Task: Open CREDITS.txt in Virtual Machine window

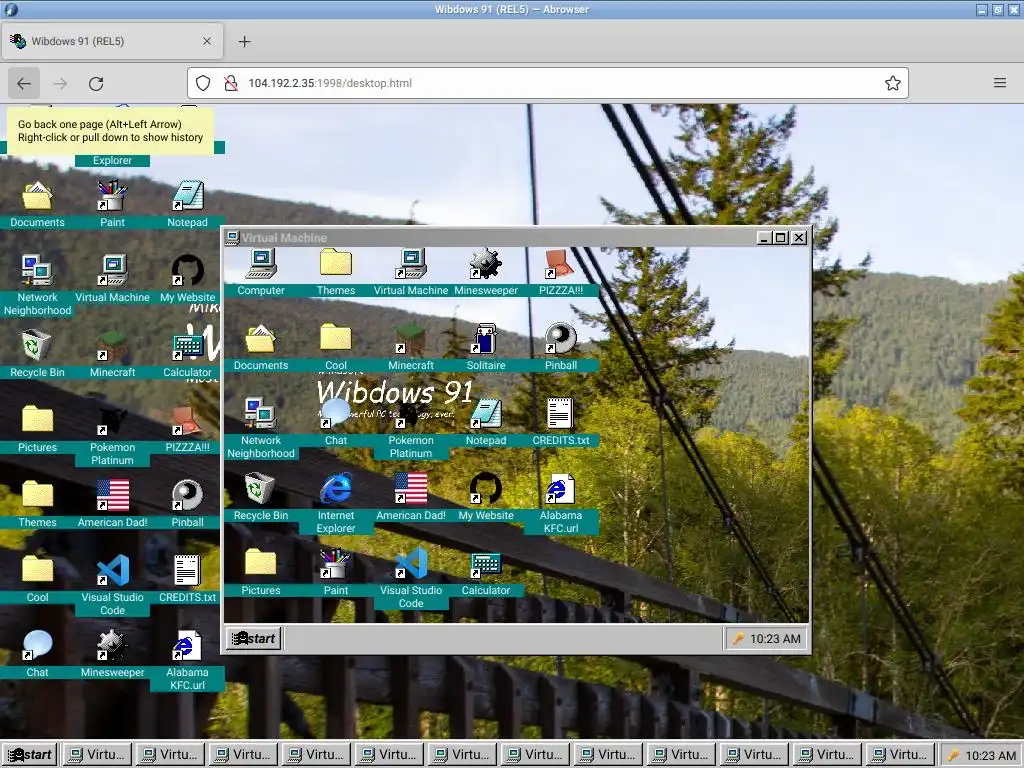Action: [561, 422]
